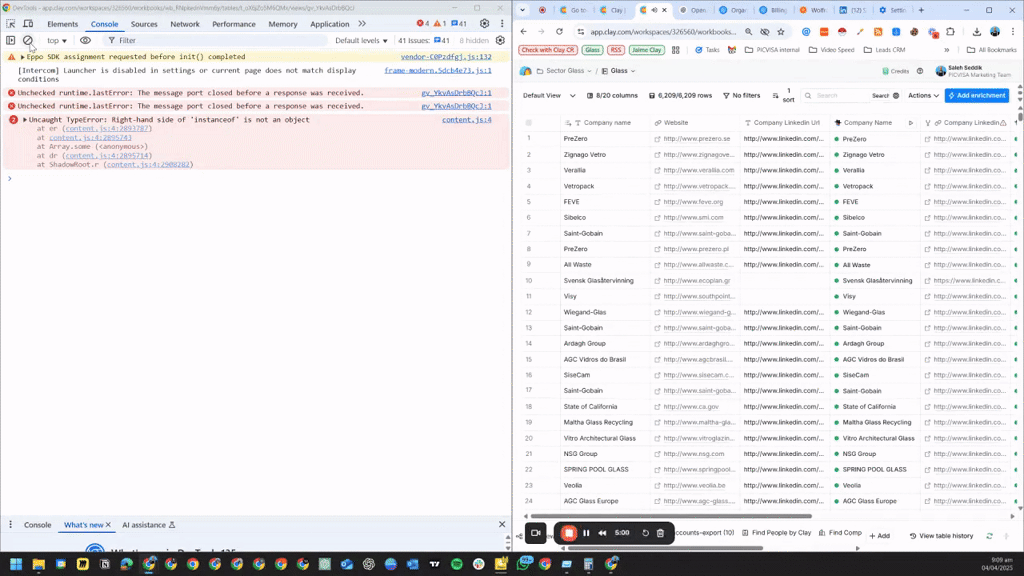Open the Glass table dropdown

click(618, 71)
